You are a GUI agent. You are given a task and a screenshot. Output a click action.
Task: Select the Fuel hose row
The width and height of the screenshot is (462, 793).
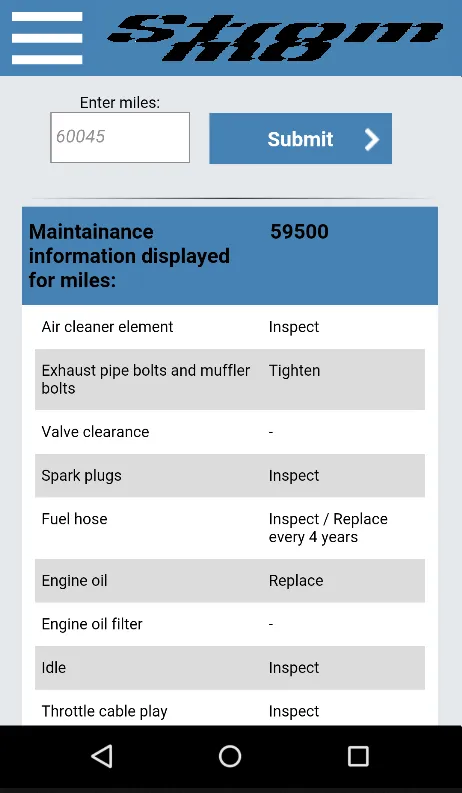click(x=230, y=528)
